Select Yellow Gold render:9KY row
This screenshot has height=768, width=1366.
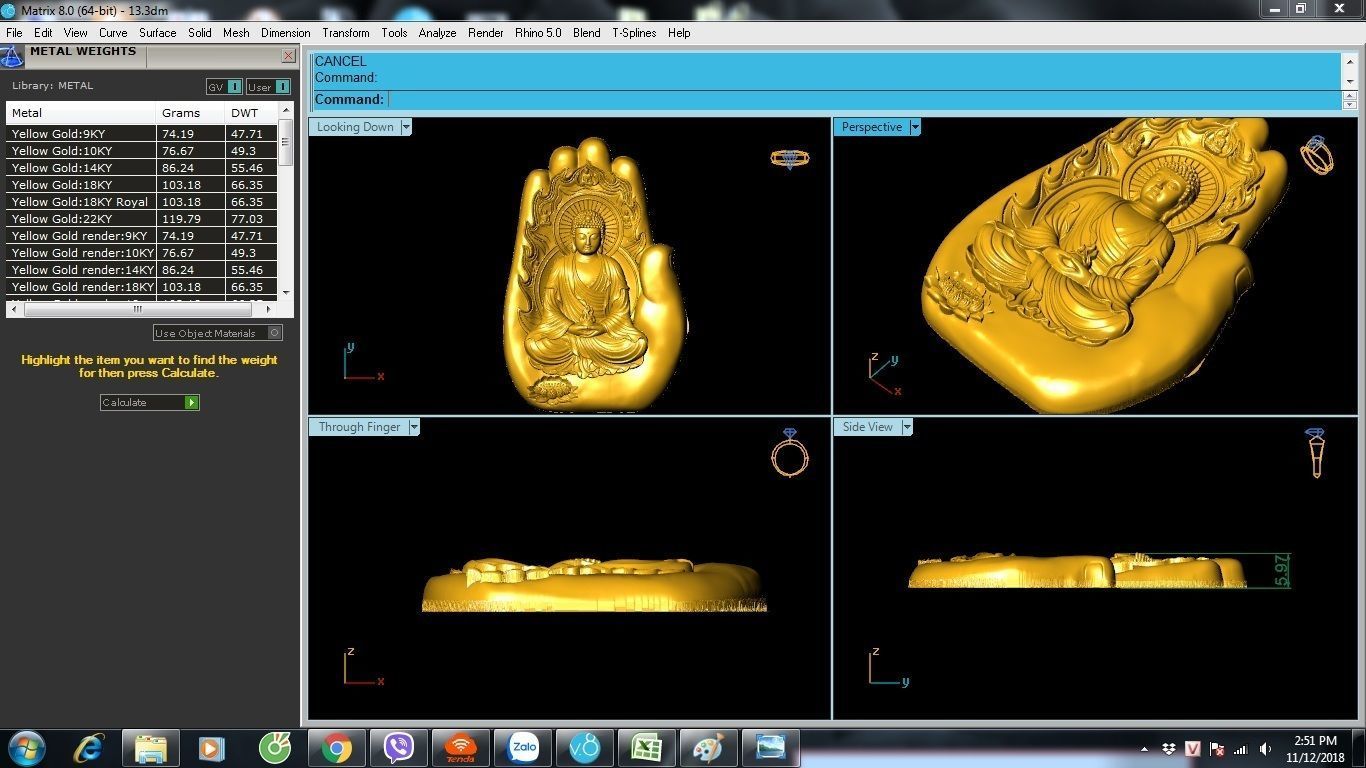pos(141,236)
